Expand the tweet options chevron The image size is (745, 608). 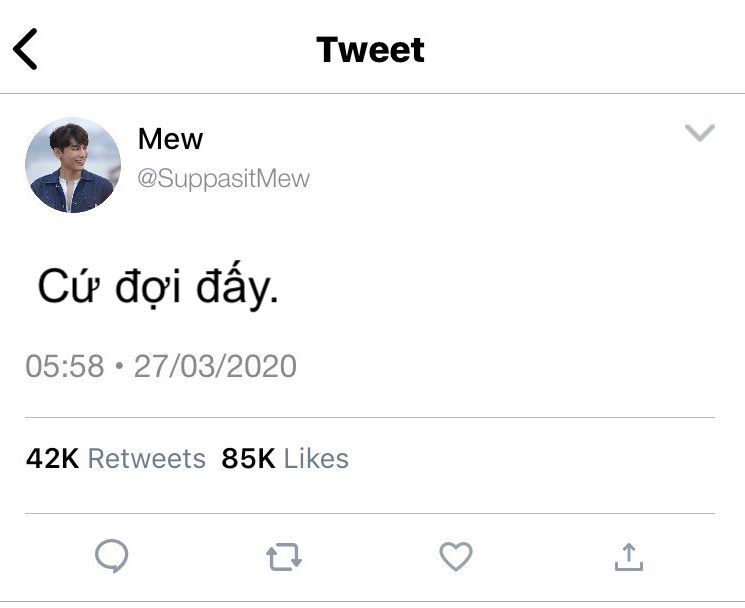point(700,133)
